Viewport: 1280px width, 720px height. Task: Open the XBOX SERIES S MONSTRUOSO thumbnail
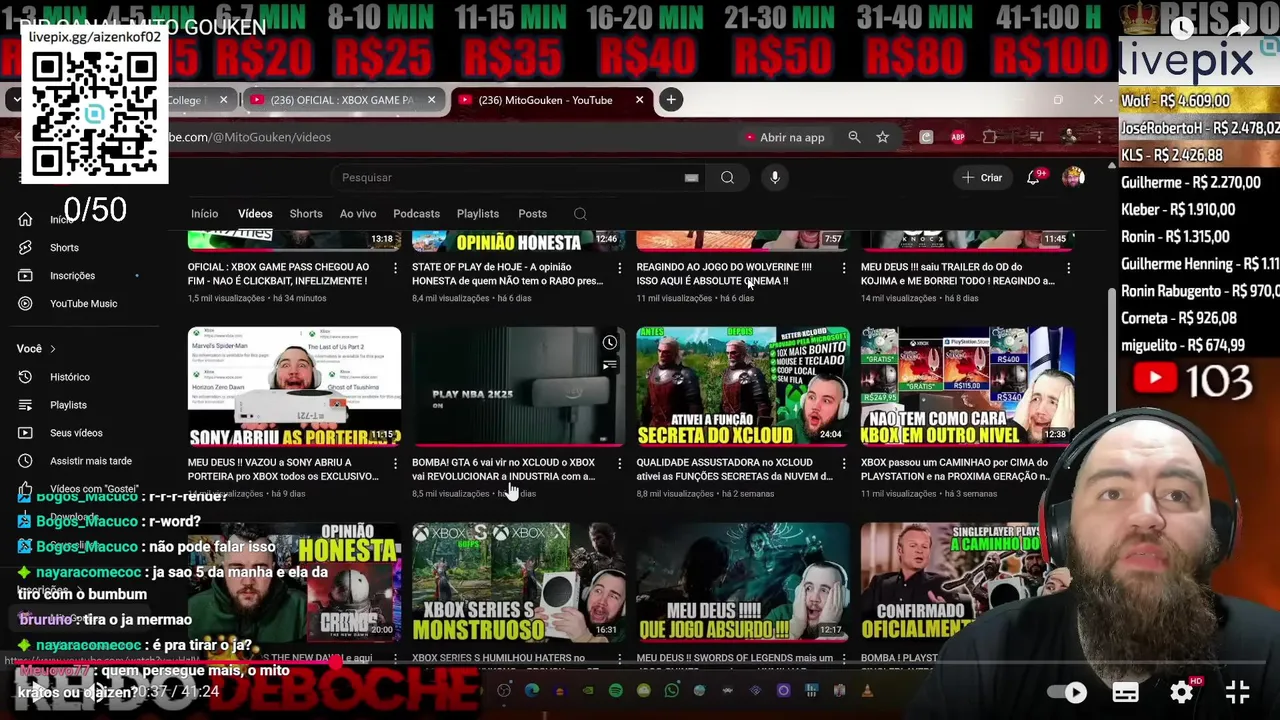pyautogui.click(x=518, y=582)
